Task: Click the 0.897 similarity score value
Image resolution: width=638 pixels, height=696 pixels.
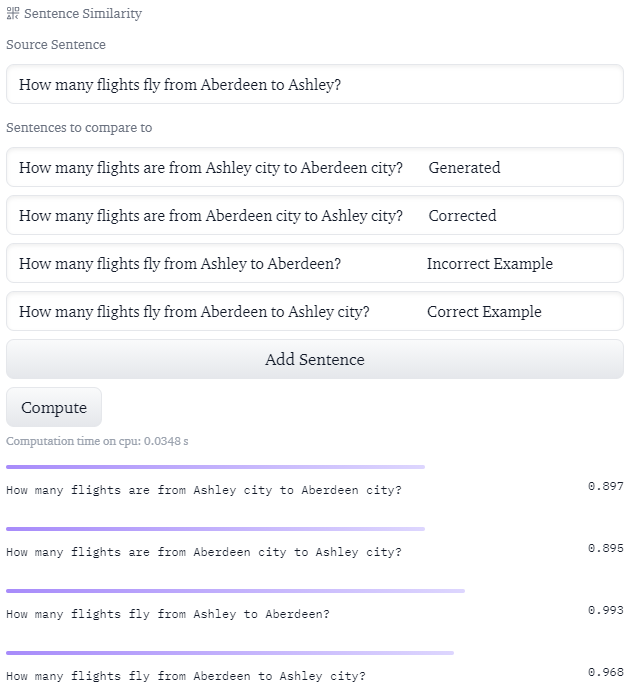Action: (606, 486)
